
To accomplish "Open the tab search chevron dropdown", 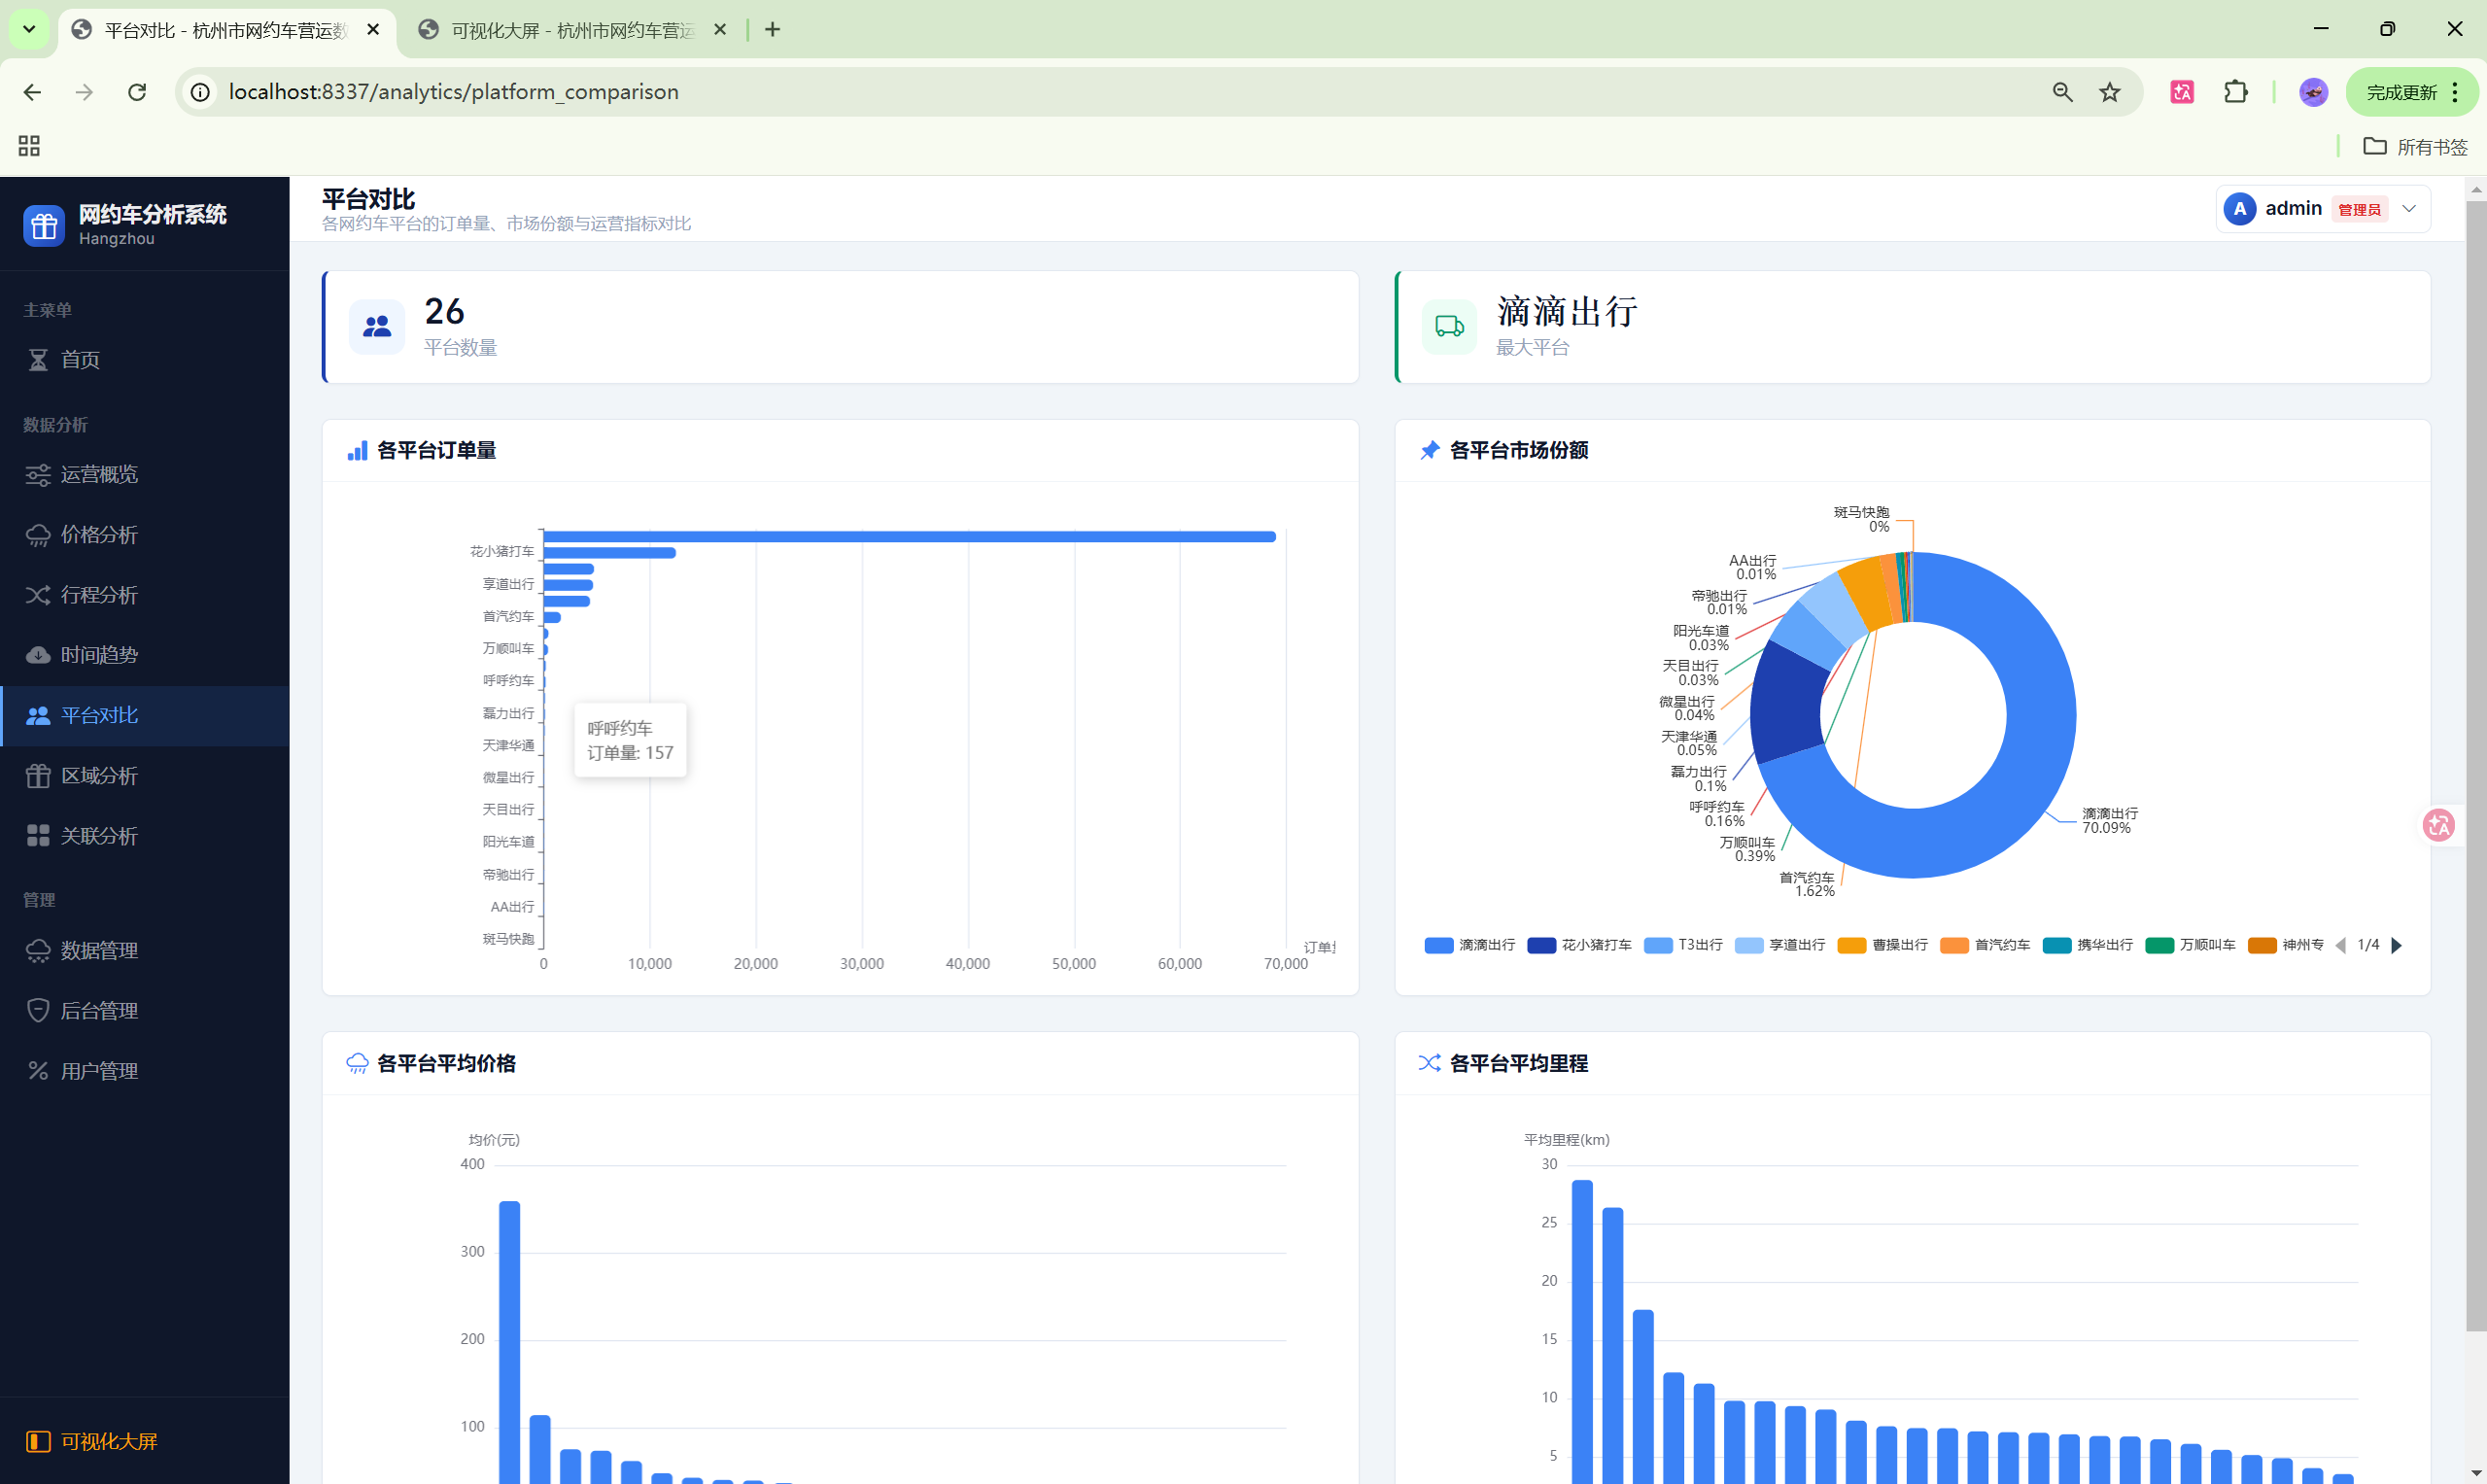I will (x=29, y=29).
